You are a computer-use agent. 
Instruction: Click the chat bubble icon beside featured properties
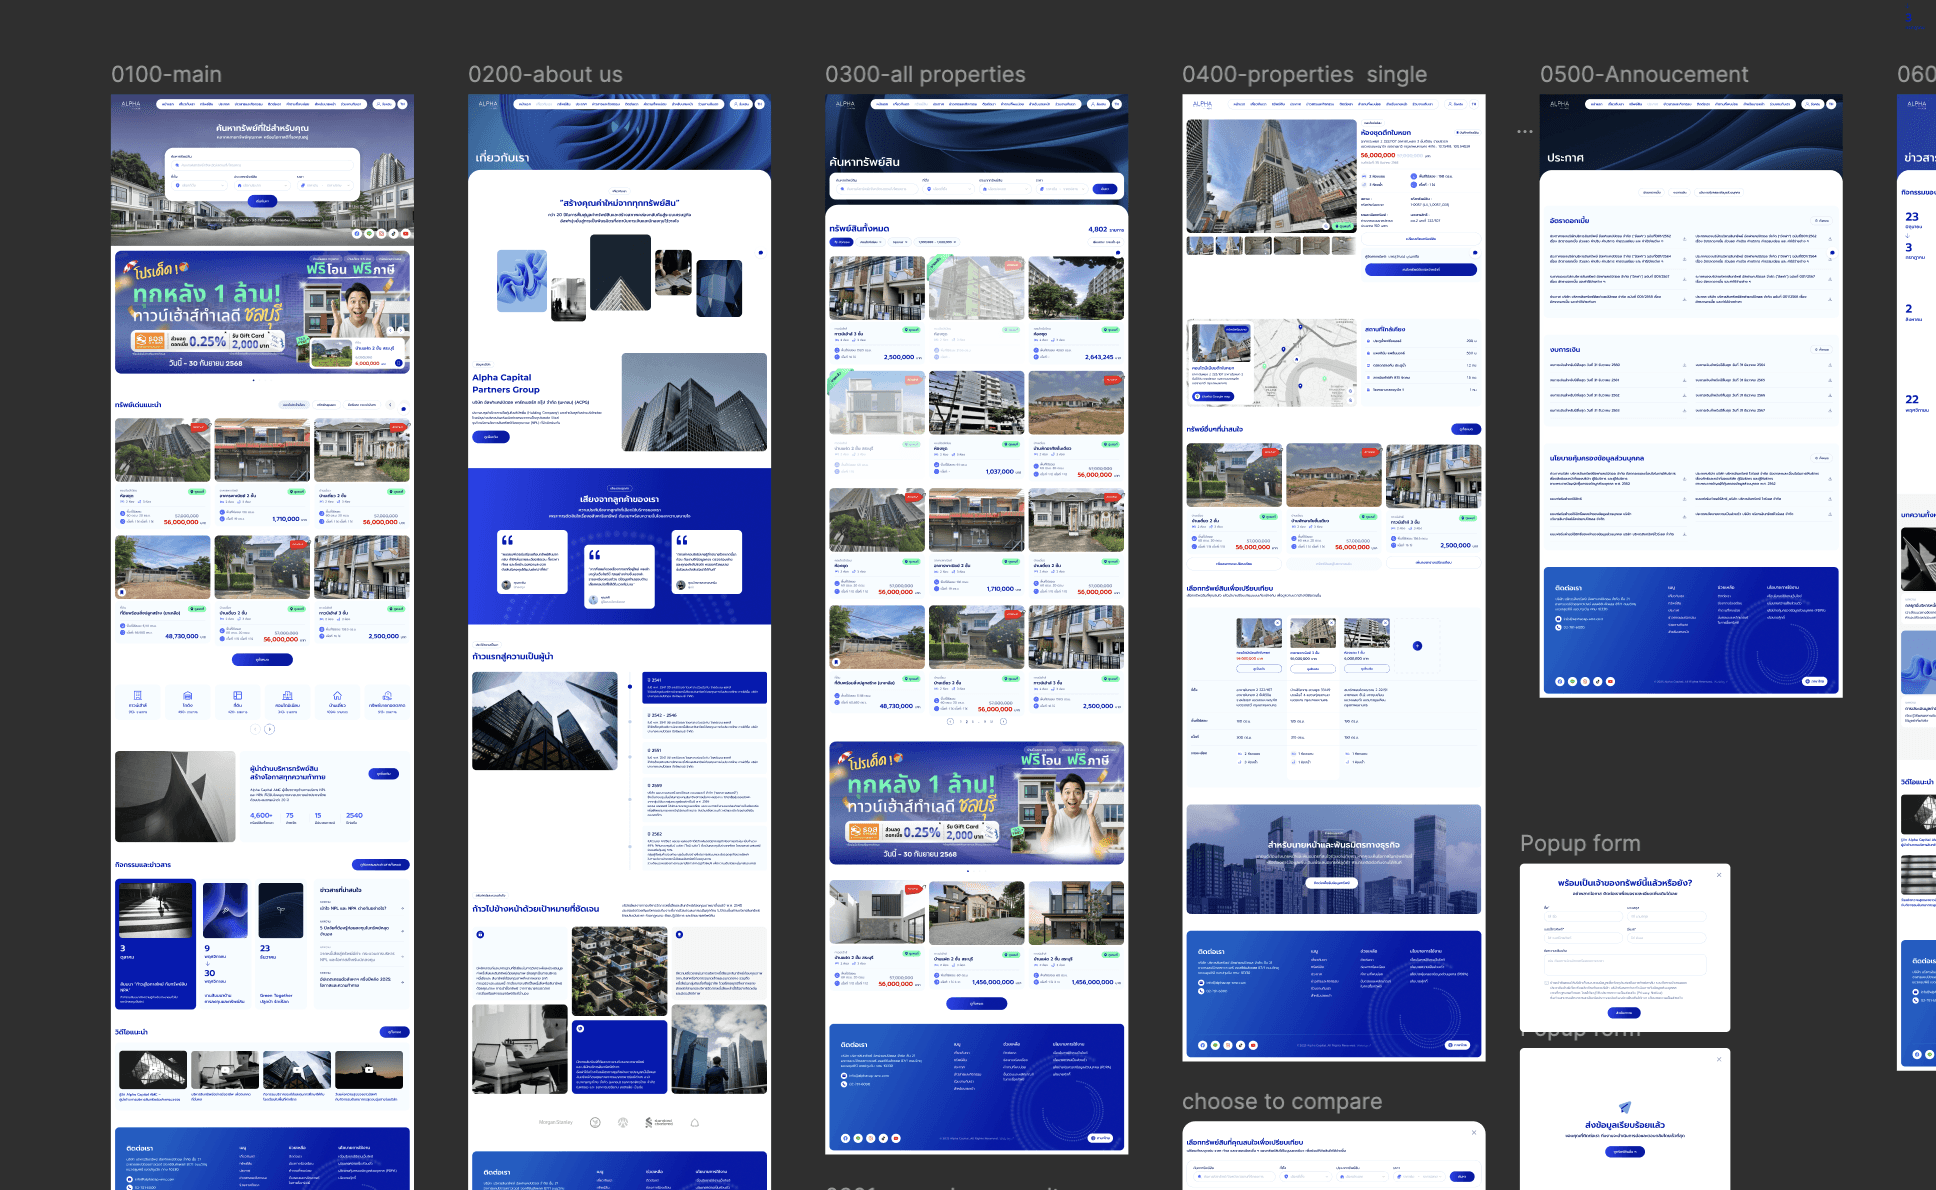[x=403, y=409]
